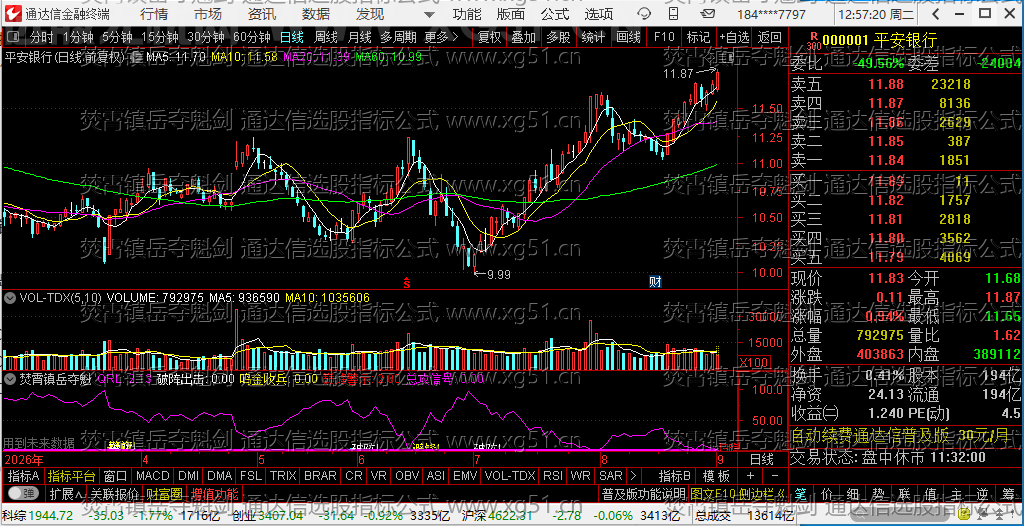Click the 000001 平安银行 stock title

pos(880,41)
